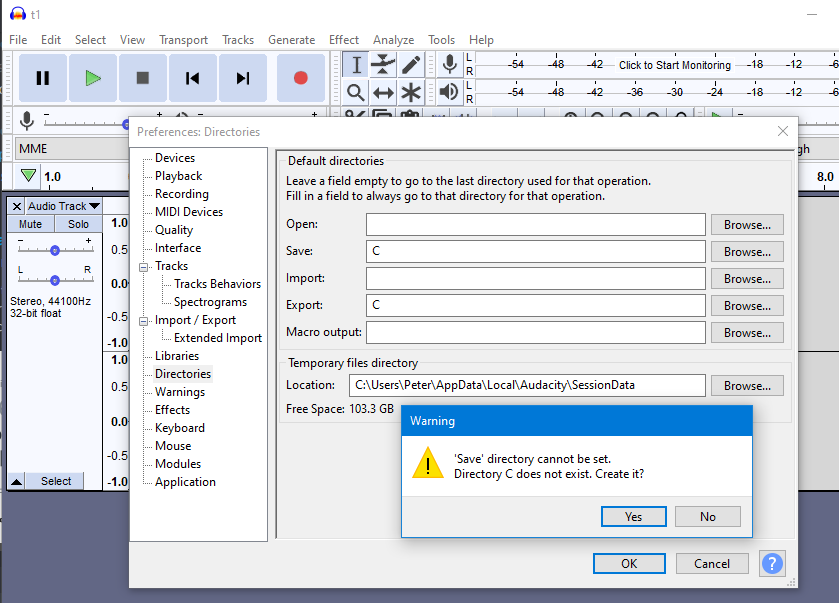Click 'Click to Start Monitoring' on record meter
Screen dimensions: 839x603
pyautogui.click(x=675, y=65)
